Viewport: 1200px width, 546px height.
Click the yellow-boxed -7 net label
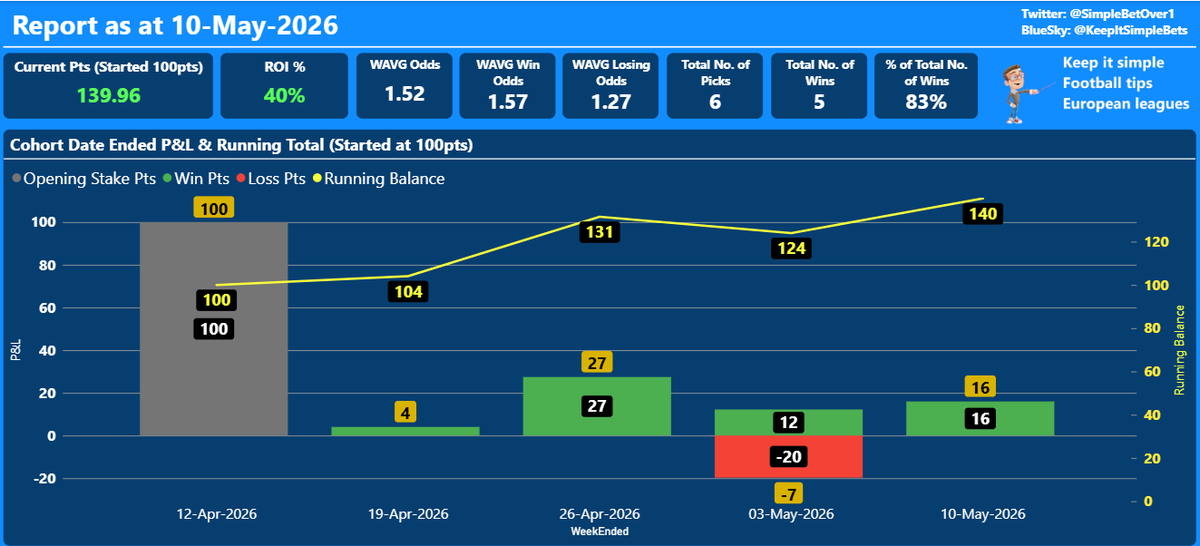(789, 493)
